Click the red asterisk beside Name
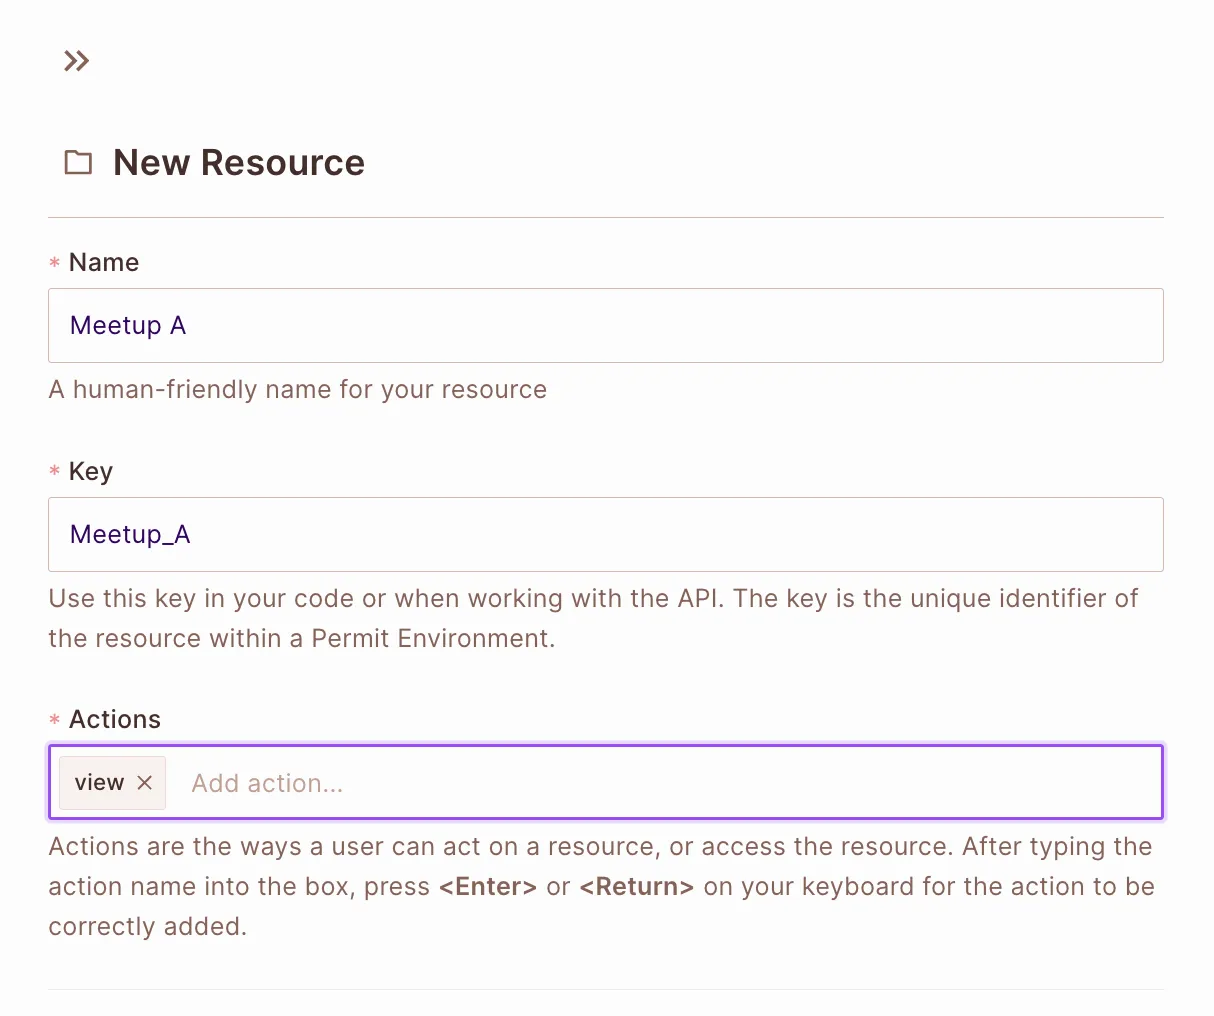The height and width of the screenshot is (1016, 1214). pyautogui.click(x=55, y=263)
